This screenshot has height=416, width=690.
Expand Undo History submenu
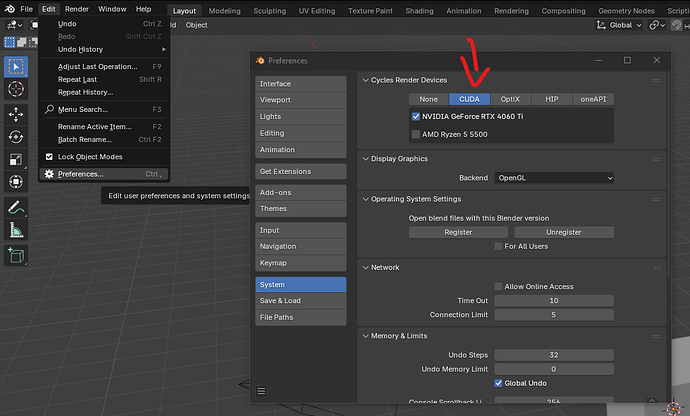pos(104,49)
